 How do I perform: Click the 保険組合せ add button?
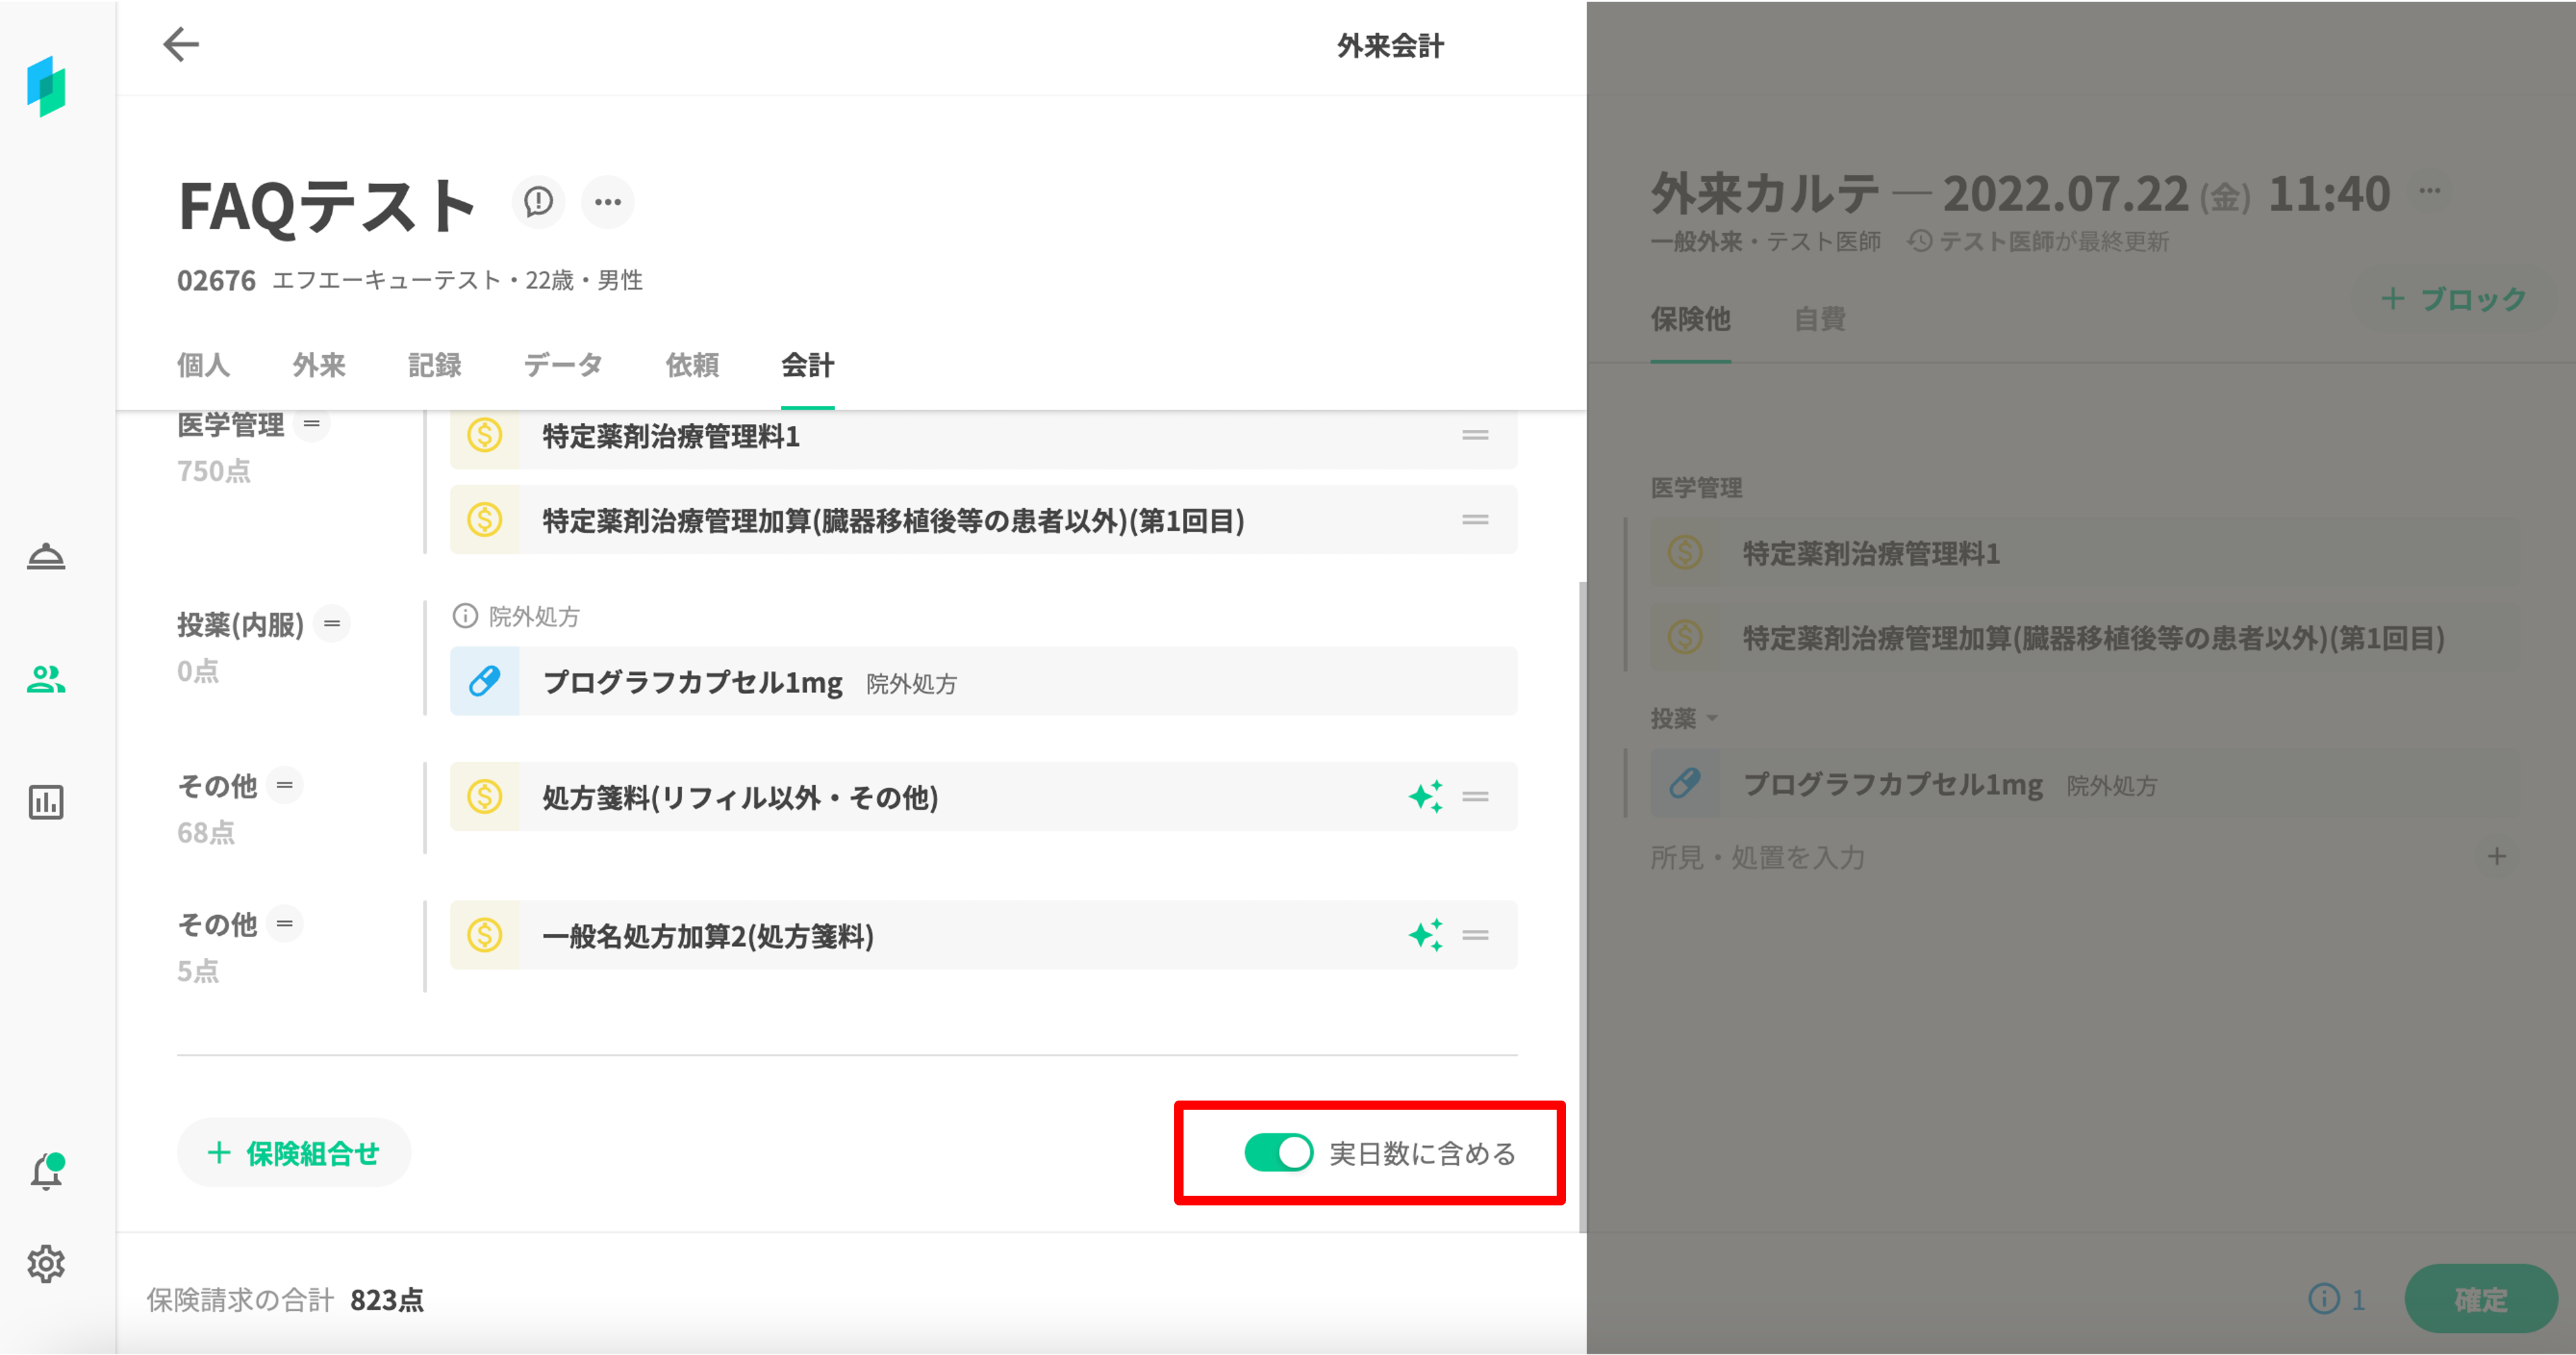tap(294, 1153)
